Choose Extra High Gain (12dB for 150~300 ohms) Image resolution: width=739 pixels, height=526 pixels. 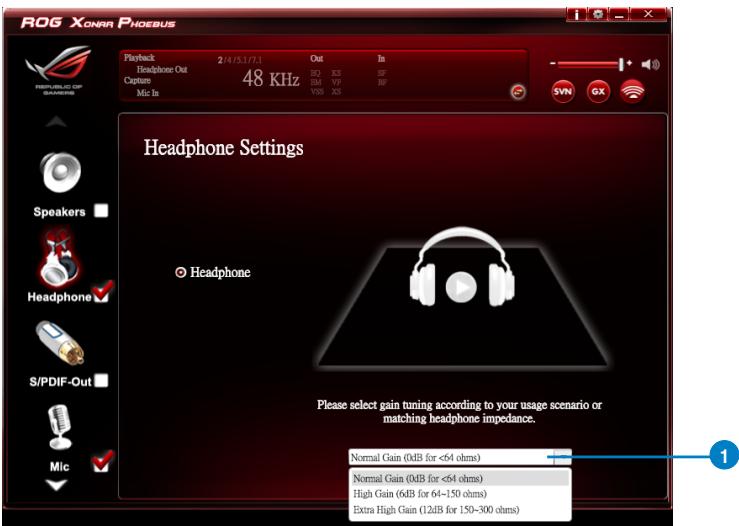pos(460,510)
